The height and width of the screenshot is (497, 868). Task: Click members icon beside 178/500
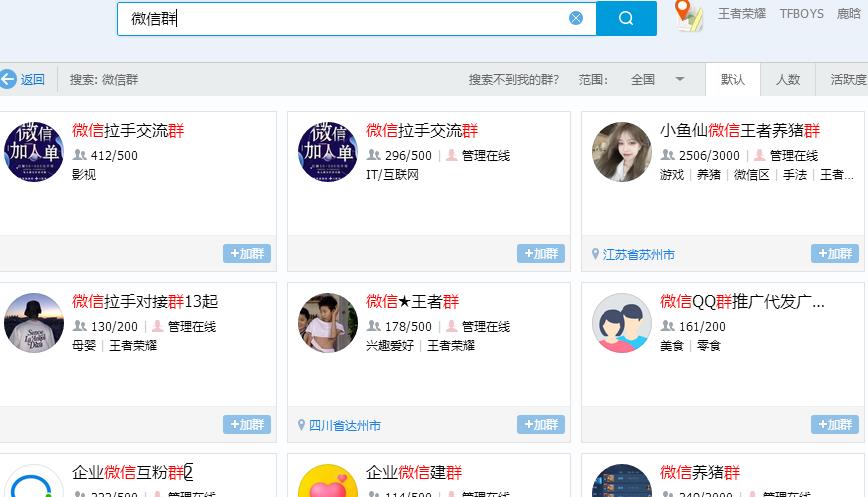[x=374, y=326]
